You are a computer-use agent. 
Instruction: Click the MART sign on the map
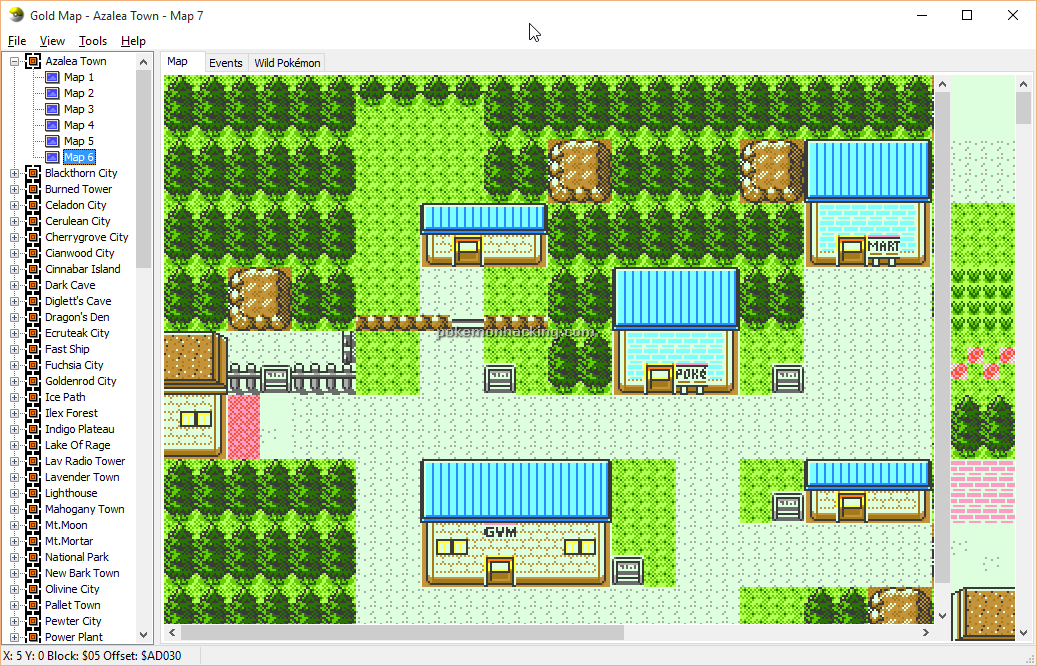pos(884,246)
